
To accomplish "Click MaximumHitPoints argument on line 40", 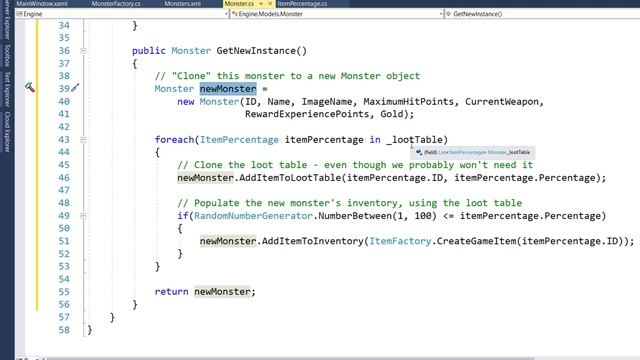I will click(x=409, y=102).
